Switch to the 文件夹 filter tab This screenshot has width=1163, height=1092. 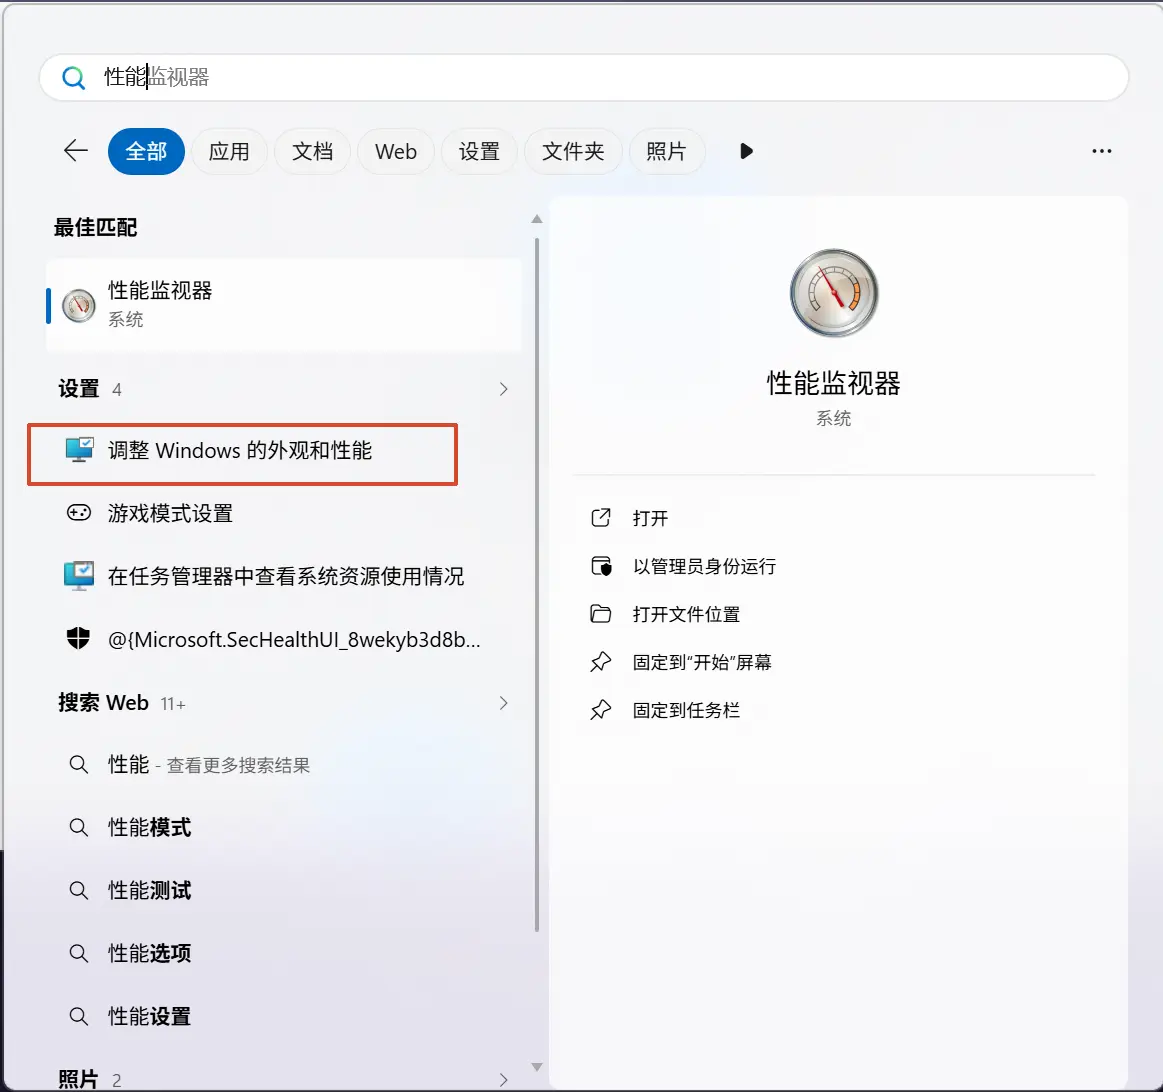573,151
